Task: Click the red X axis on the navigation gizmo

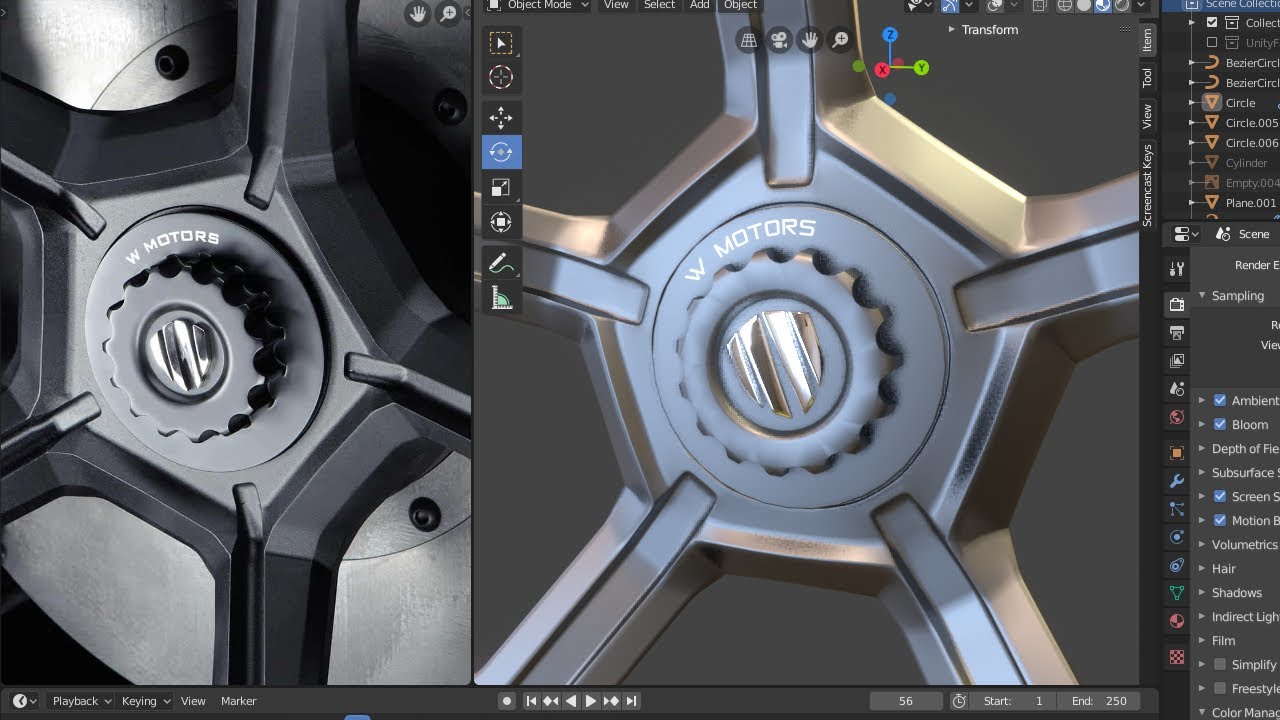Action: tap(882, 70)
